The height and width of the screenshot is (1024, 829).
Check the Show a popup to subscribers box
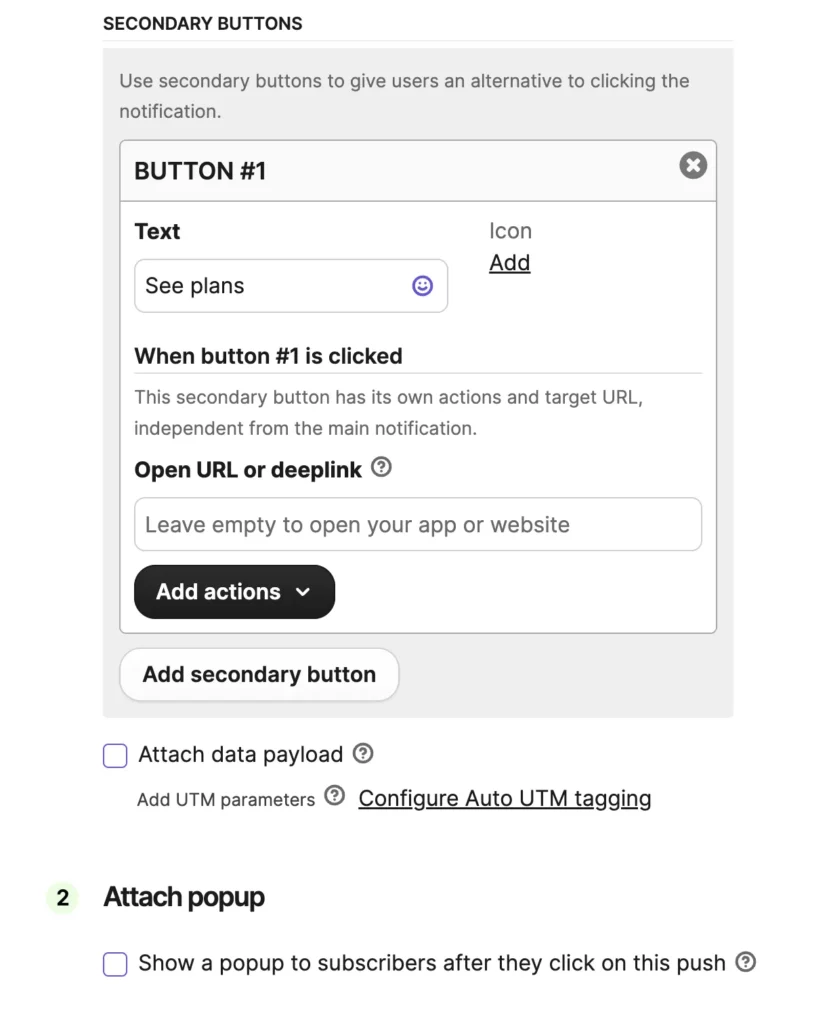[115, 964]
